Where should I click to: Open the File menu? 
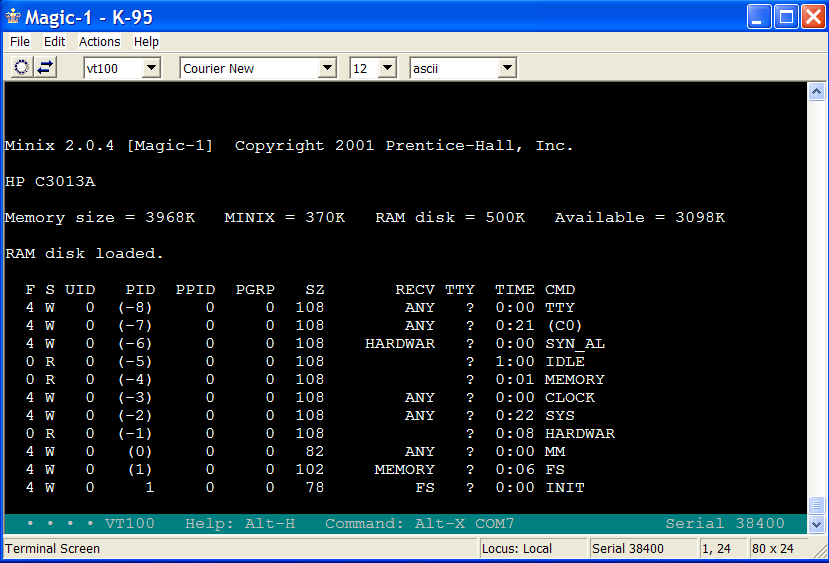pyautogui.click(x=20, y=42)
